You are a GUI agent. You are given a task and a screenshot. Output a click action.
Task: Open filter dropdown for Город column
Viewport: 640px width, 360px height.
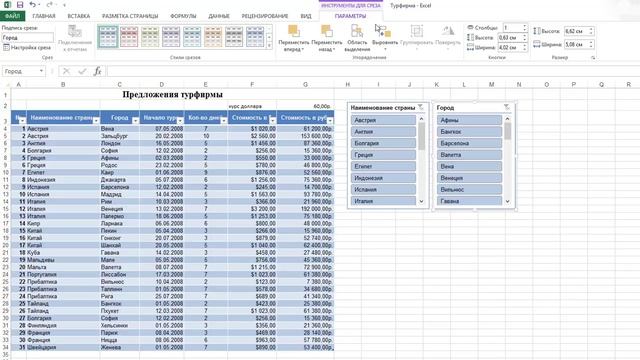136,120
